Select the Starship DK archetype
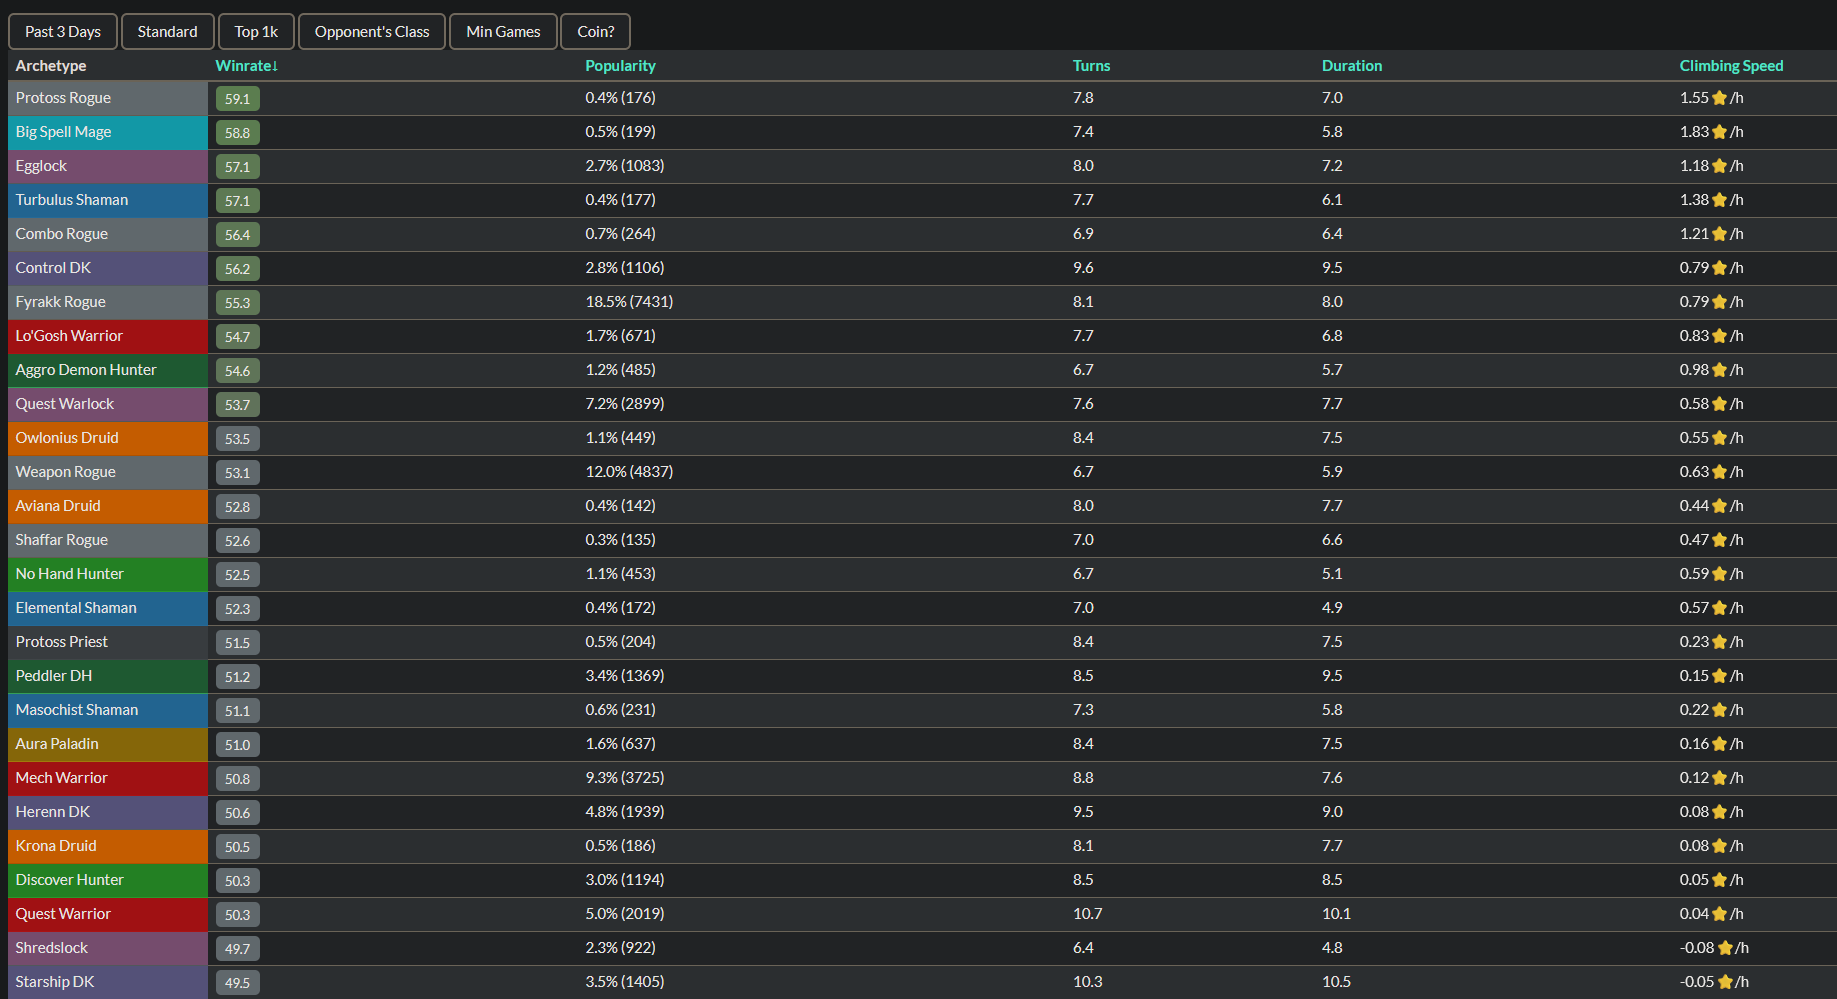This screenshot has width=1837, height=999. click(x=108, y=982)
